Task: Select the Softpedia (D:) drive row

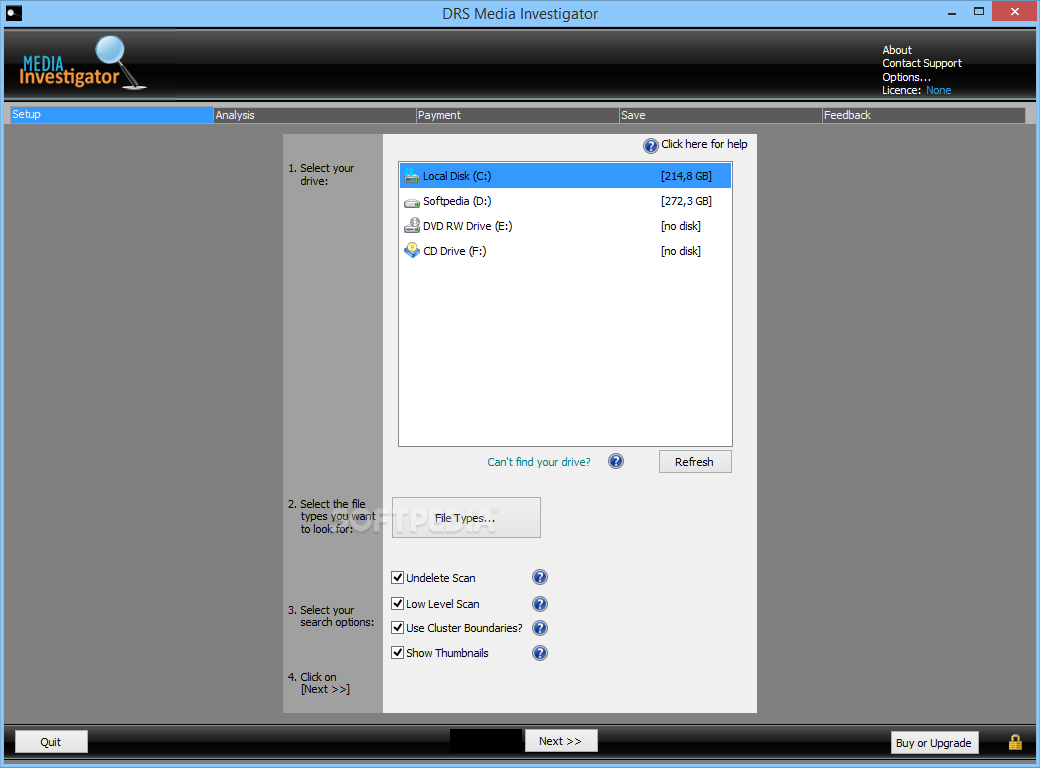Action: pos(565,201)
